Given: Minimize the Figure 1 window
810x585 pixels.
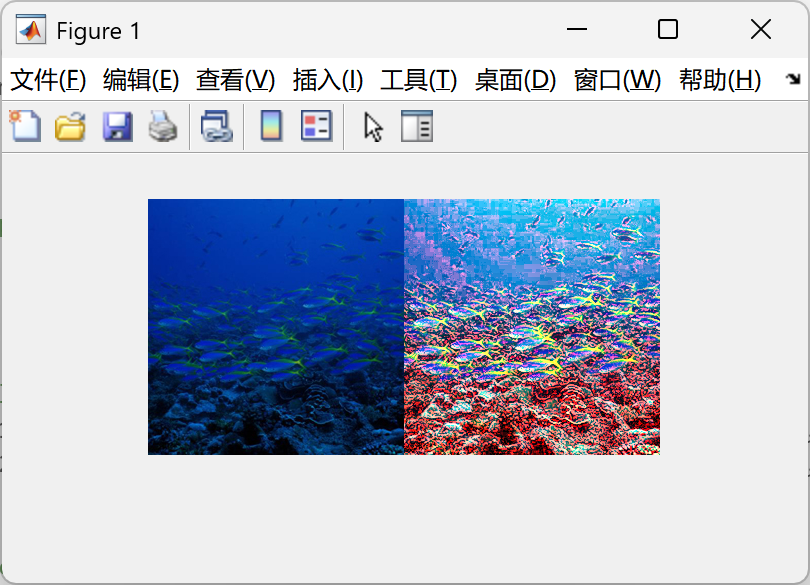Looking at the screenshot, I should (577, 29).
